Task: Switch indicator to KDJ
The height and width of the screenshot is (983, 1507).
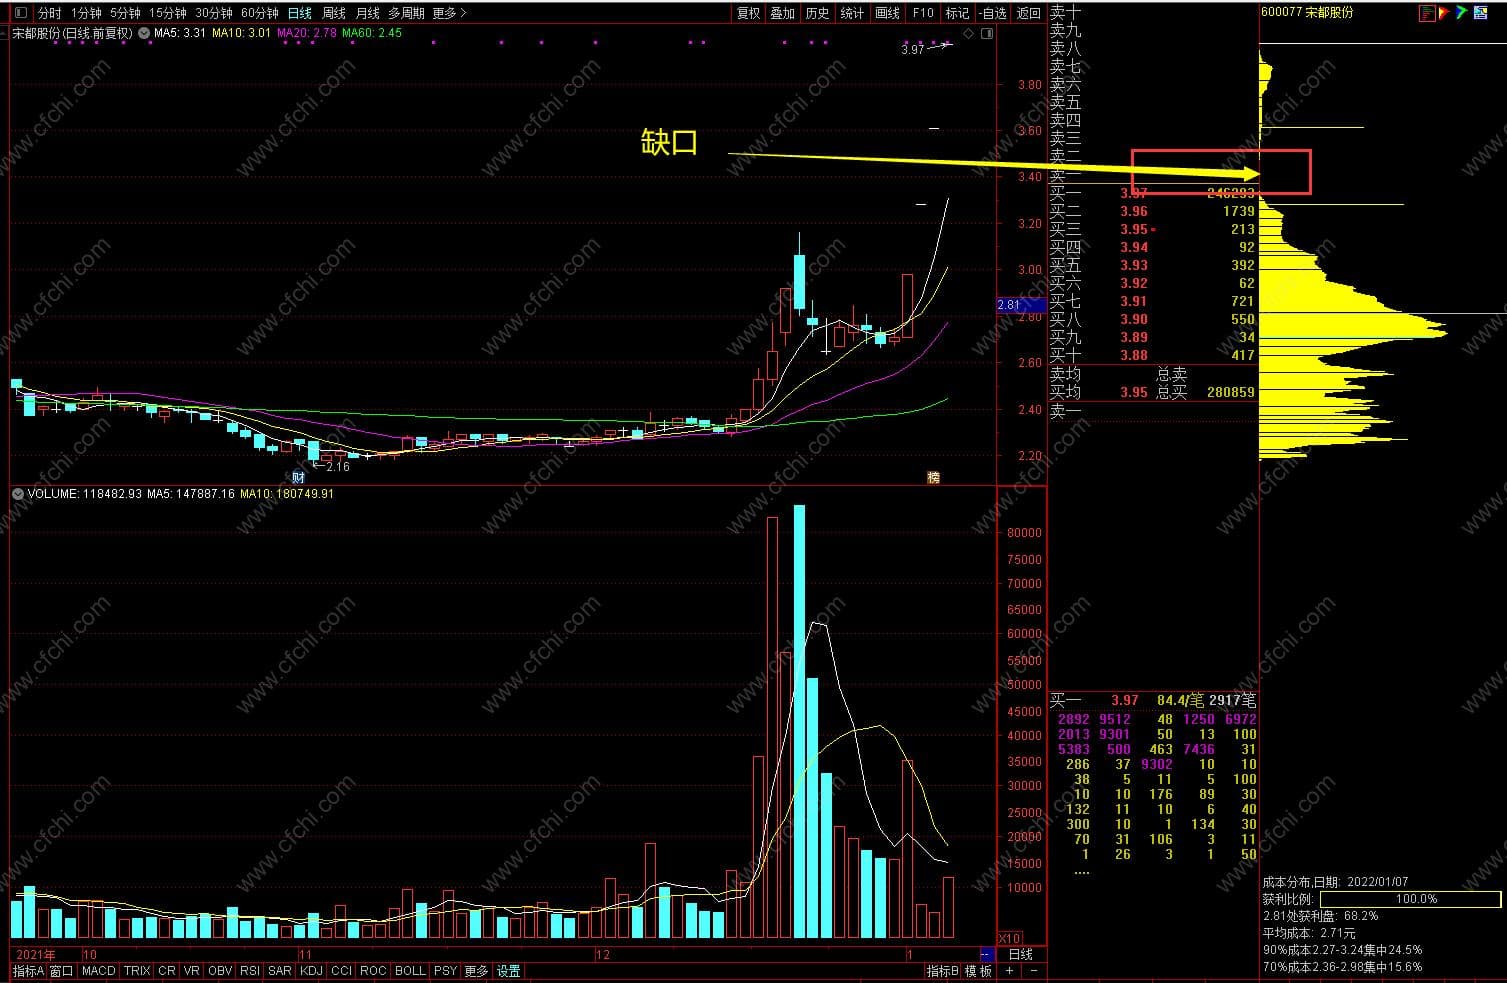Action: pos(311,971)
